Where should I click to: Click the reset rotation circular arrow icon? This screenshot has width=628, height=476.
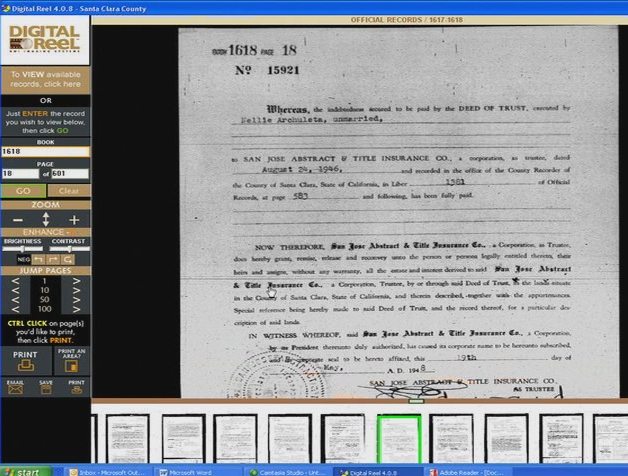pos(68,260)
